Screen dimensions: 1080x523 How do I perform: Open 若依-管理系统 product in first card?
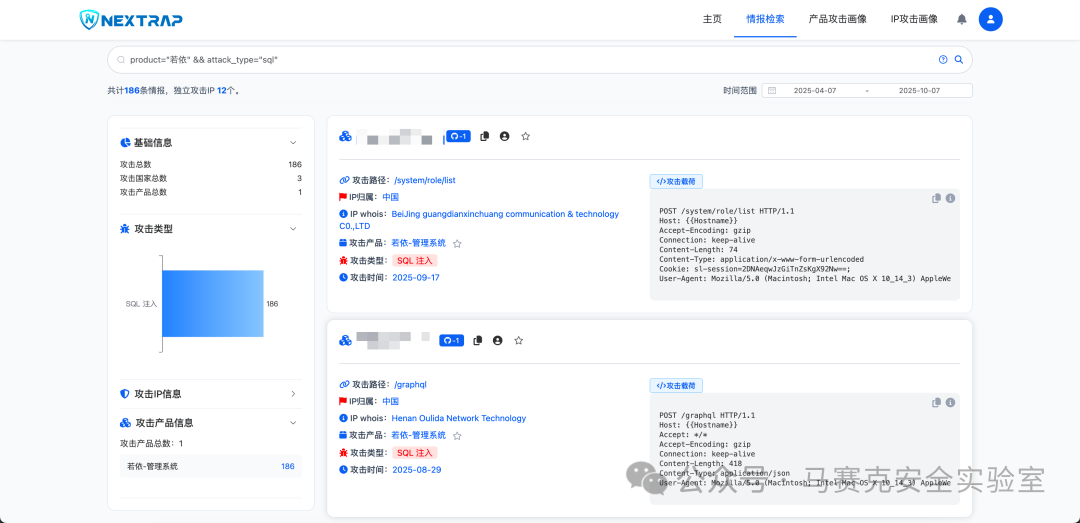[419, 243]
